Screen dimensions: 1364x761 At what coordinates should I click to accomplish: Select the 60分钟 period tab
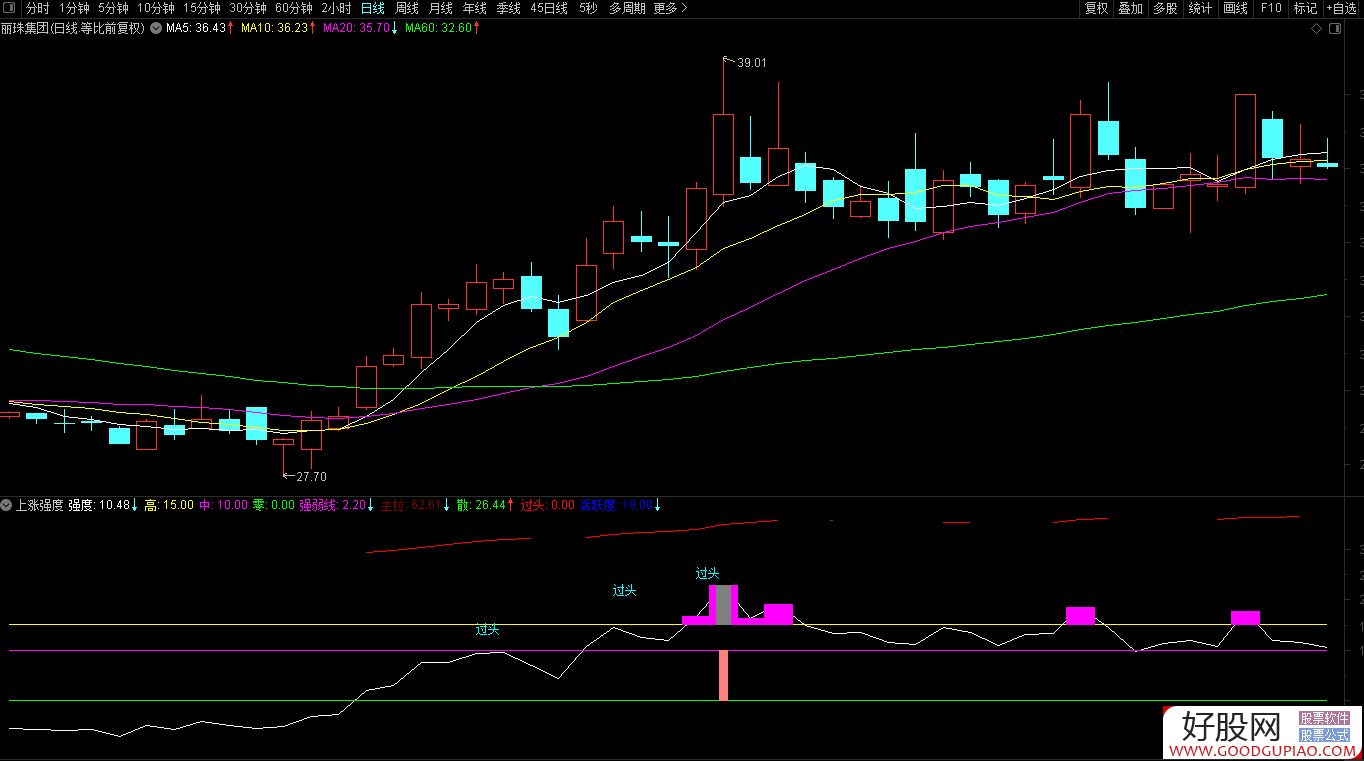click(x=294, y=8)
